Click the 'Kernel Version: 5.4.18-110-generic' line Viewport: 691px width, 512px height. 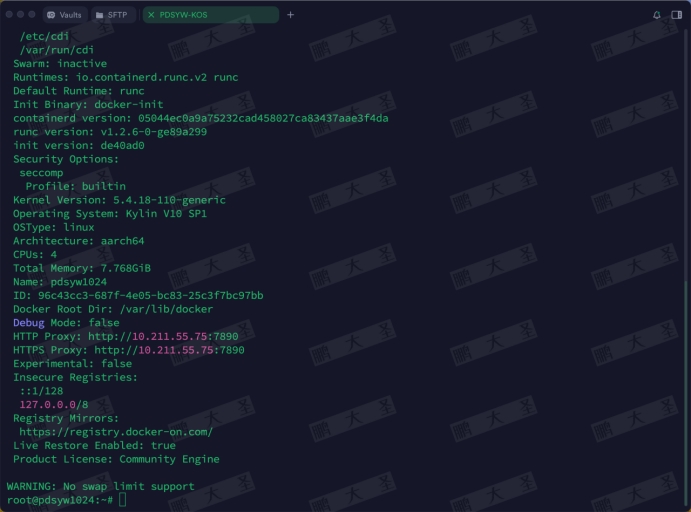click(x=119, y=200)
